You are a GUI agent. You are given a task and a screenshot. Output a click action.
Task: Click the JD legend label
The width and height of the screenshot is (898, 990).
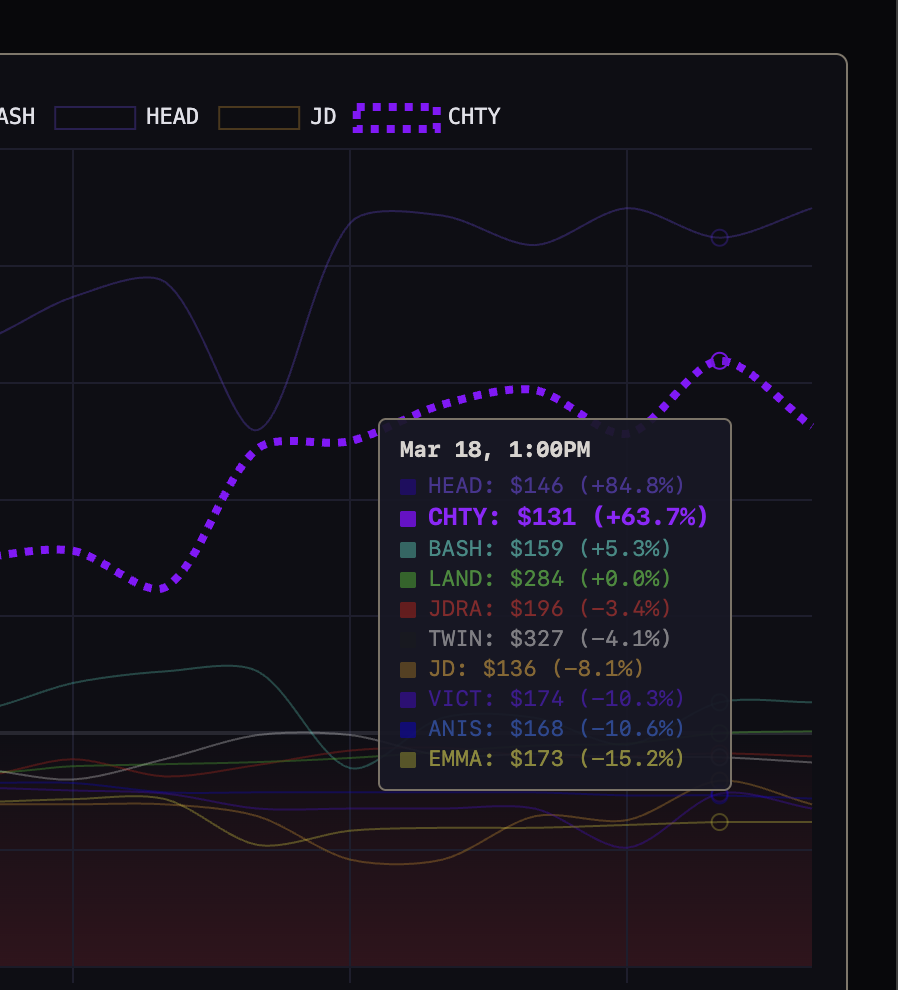(323, 117)
